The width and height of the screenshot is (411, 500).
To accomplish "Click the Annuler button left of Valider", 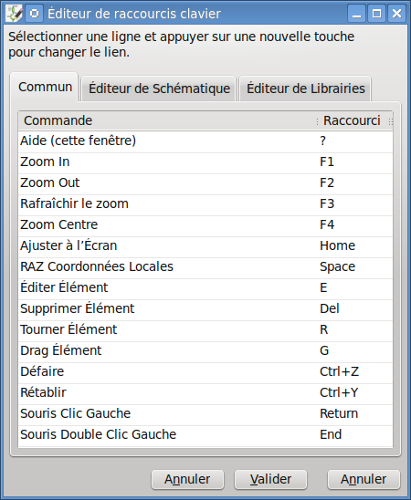I will click(188, 479).
